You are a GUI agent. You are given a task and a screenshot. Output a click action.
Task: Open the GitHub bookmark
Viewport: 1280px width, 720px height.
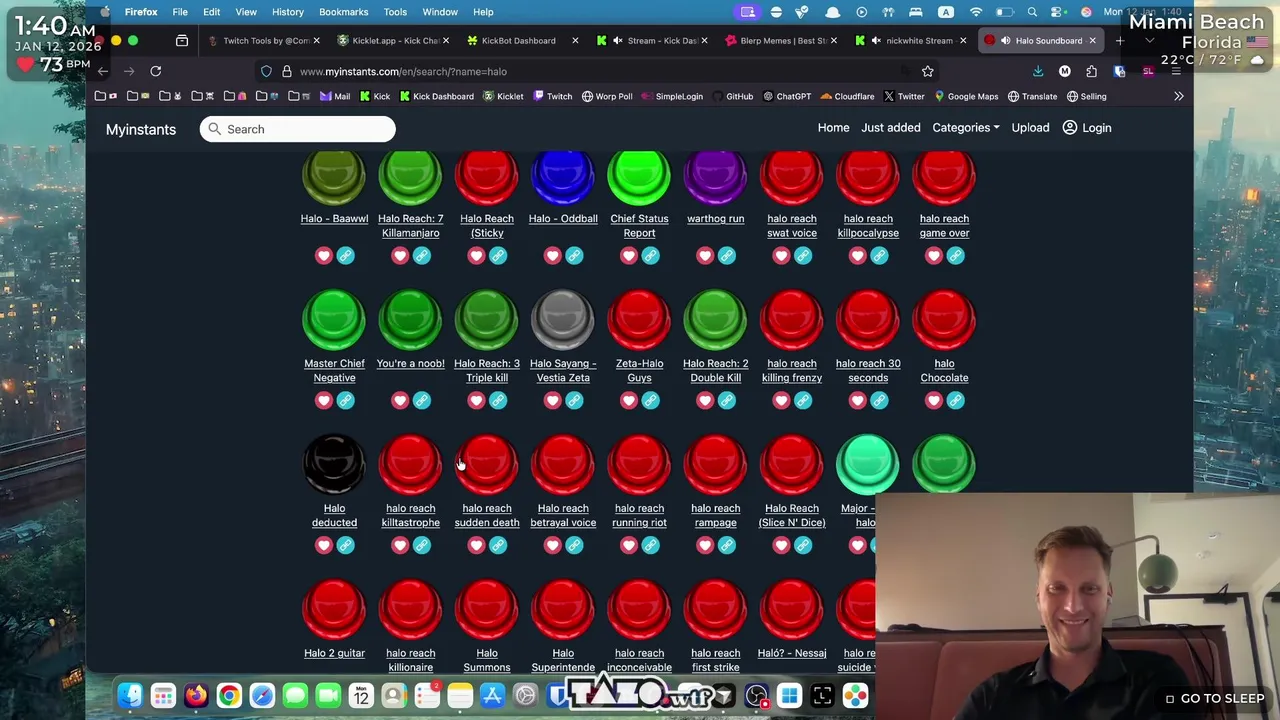coord(733,96)
